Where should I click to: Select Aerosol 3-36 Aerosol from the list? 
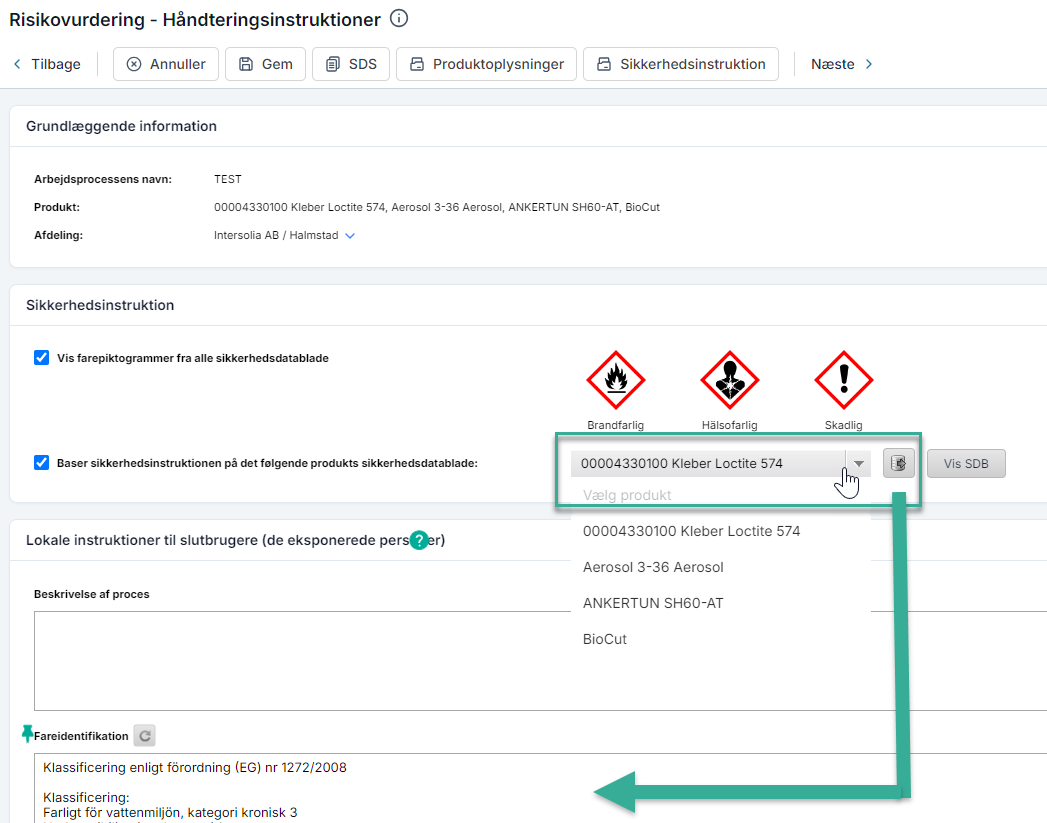point(721,567)
